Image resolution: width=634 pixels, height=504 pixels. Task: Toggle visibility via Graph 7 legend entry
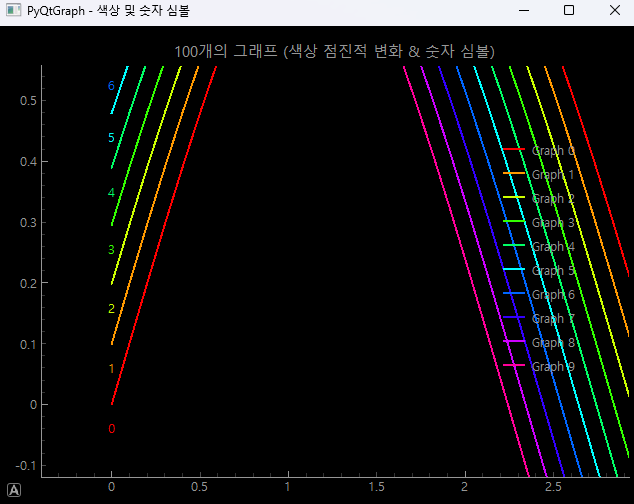[539, 318]
